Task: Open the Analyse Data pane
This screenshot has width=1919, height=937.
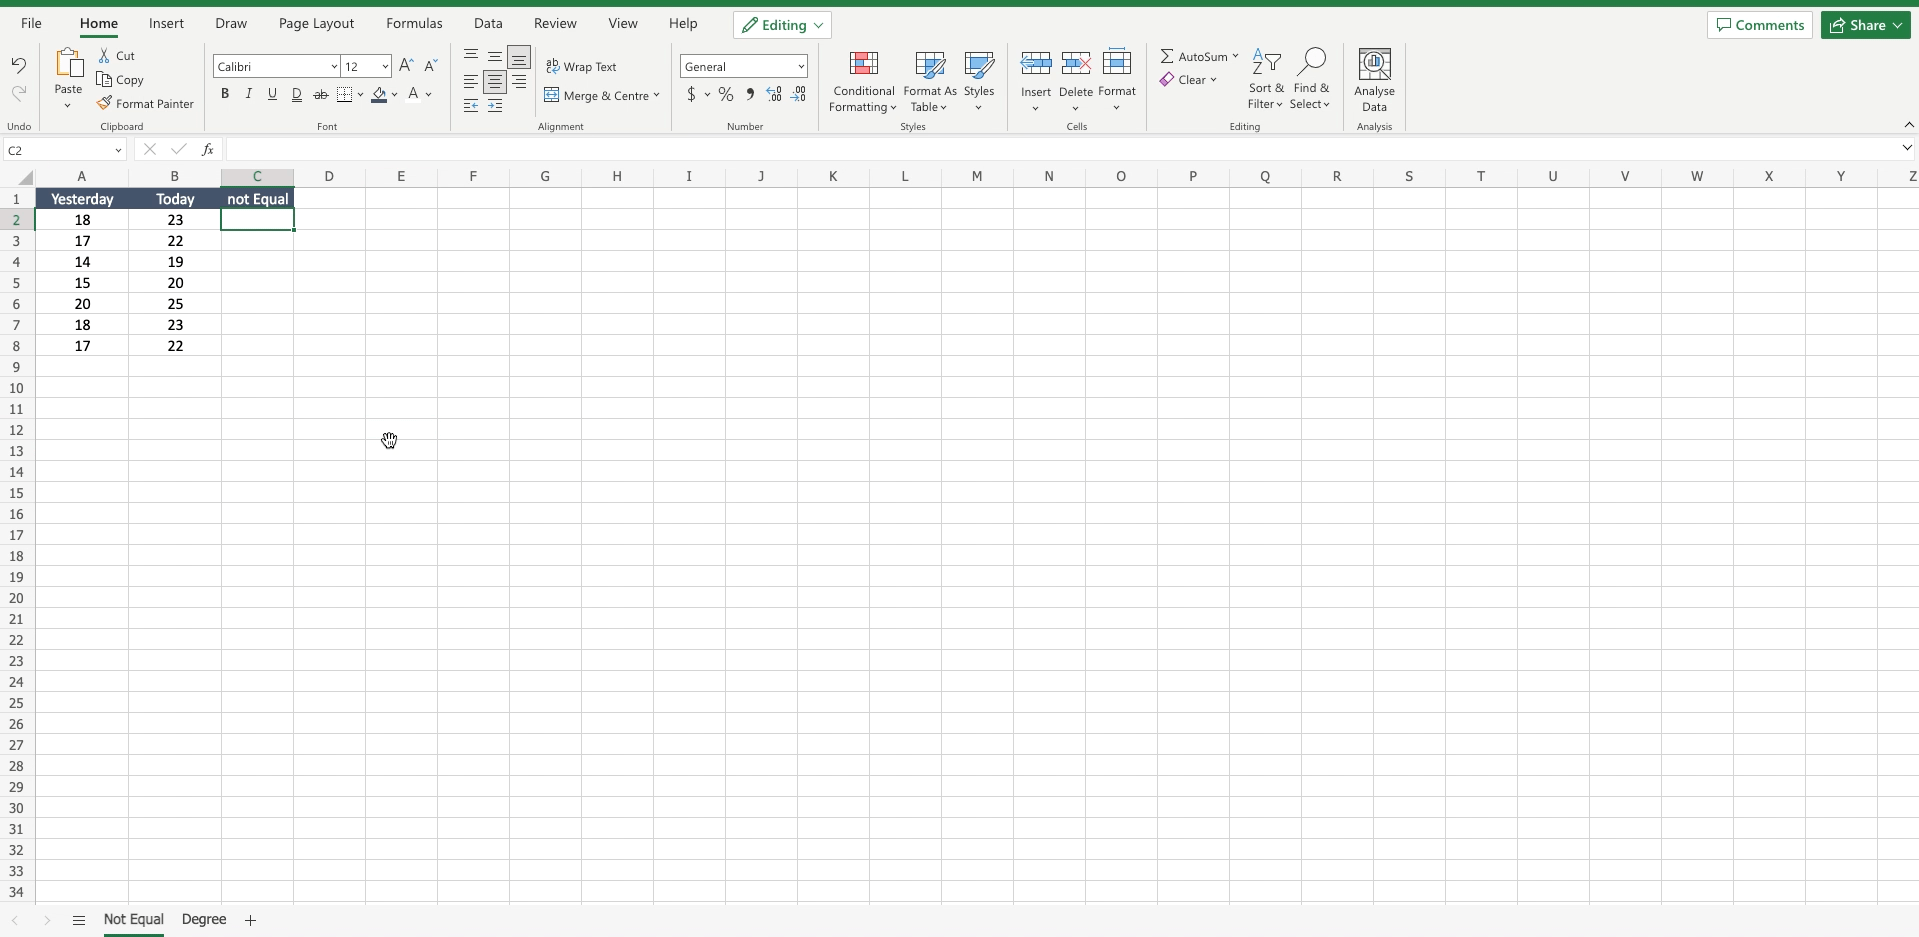Action: click(x=1375, y=80)
